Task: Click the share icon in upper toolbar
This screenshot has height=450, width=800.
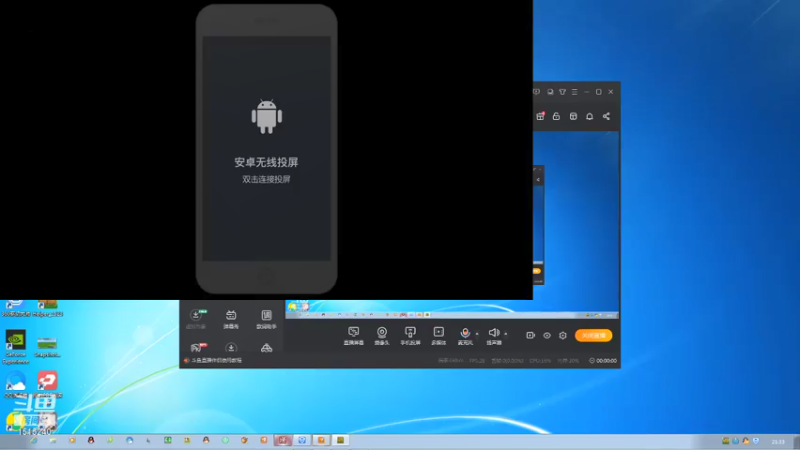Action: [606, 116]
